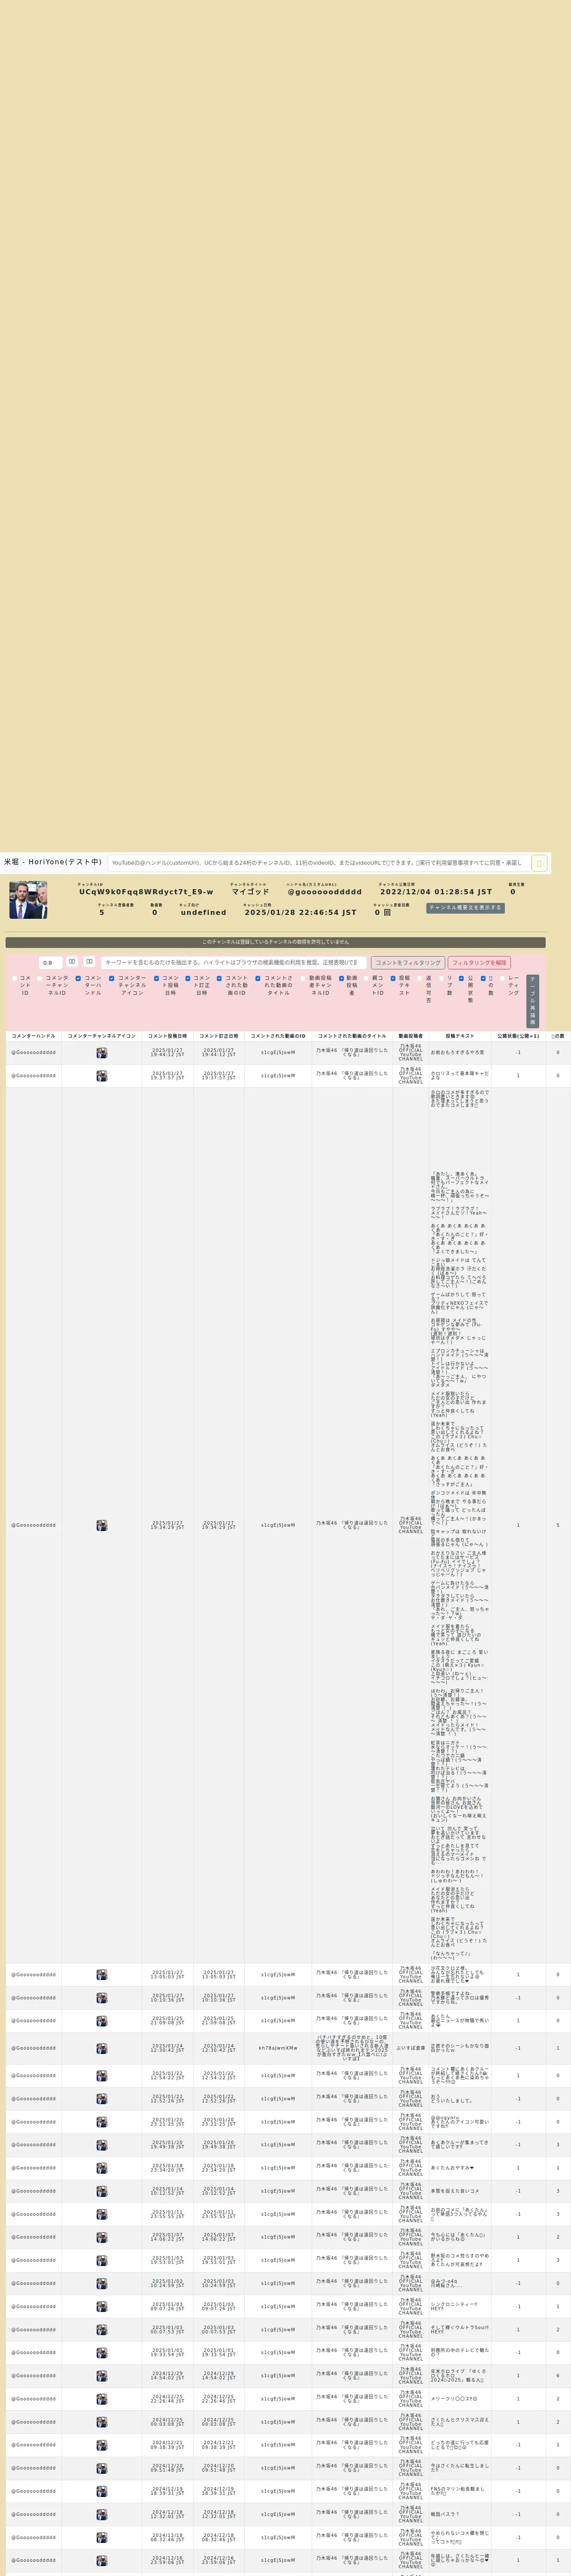This screenshot has height=2576, width=571.
Task: Click commenter icon in the 19:34:29 row
Action: coord(102,1525)
